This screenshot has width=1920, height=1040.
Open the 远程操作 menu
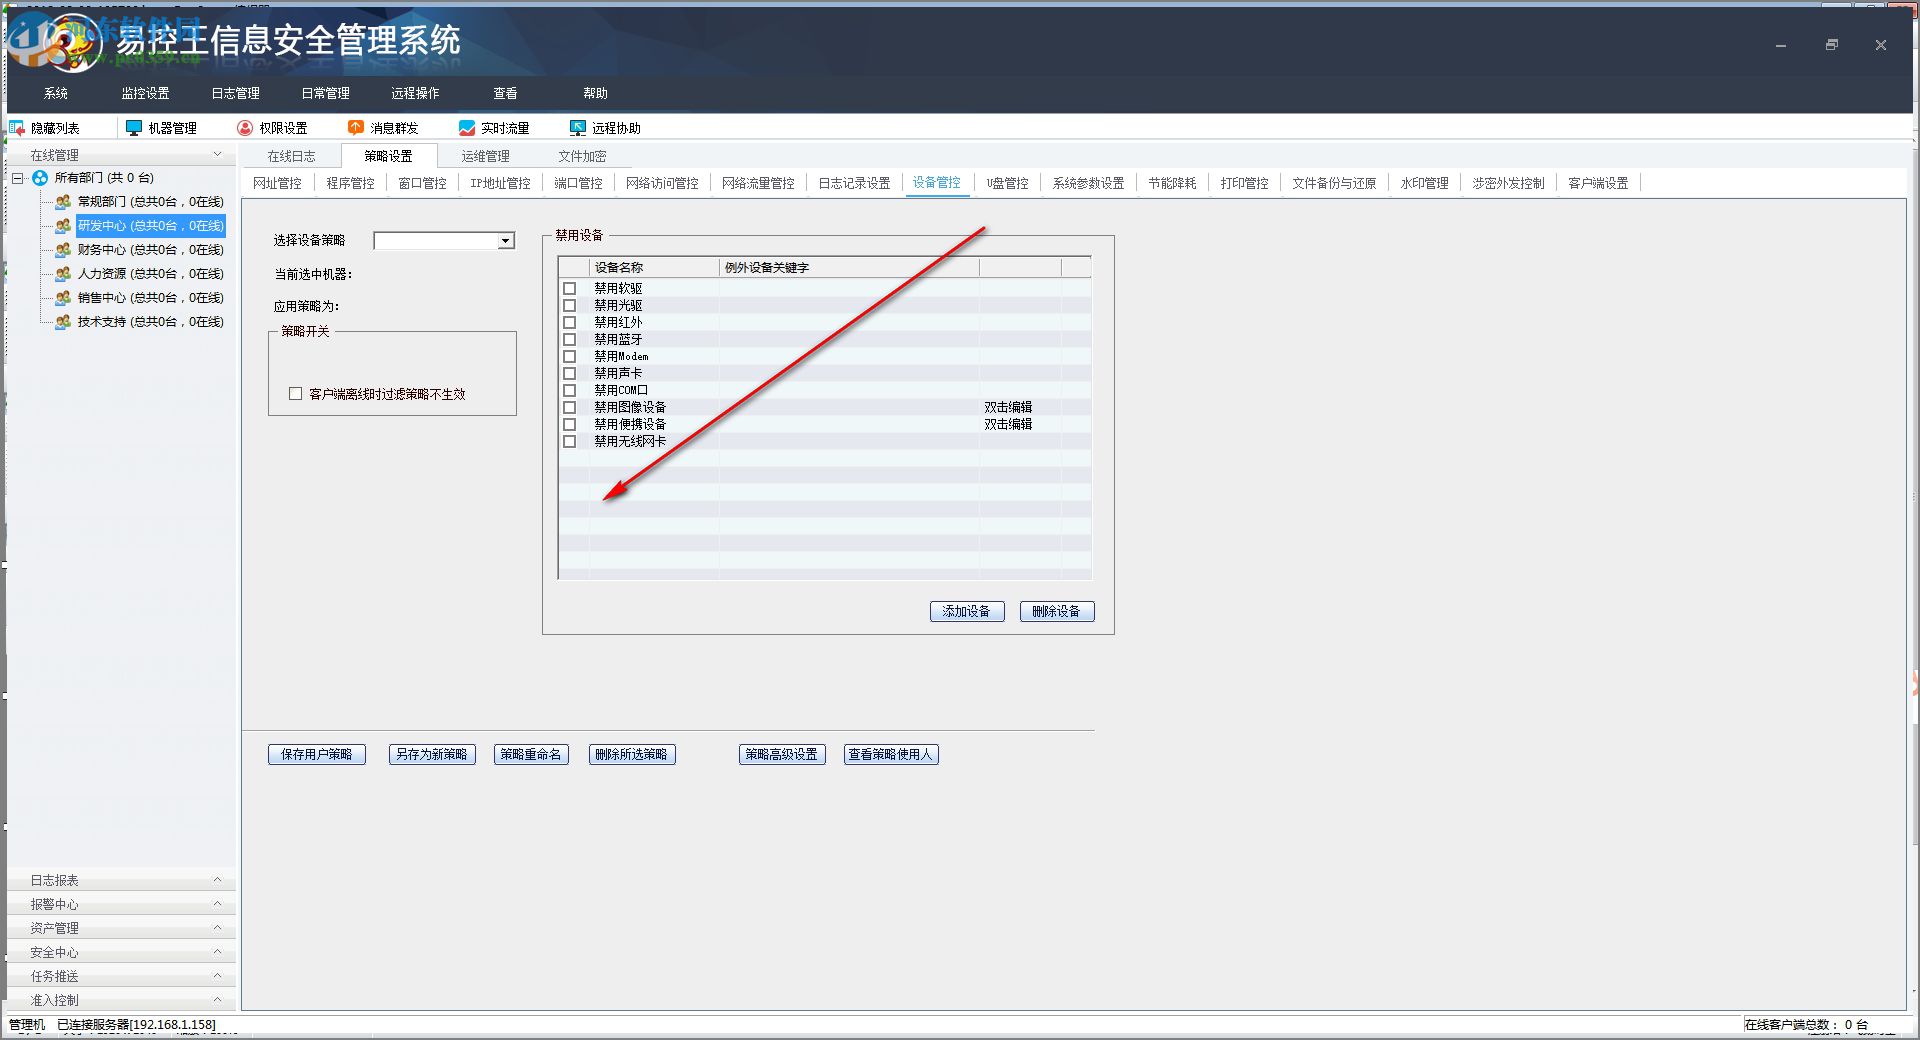click(x=416, y=93)
